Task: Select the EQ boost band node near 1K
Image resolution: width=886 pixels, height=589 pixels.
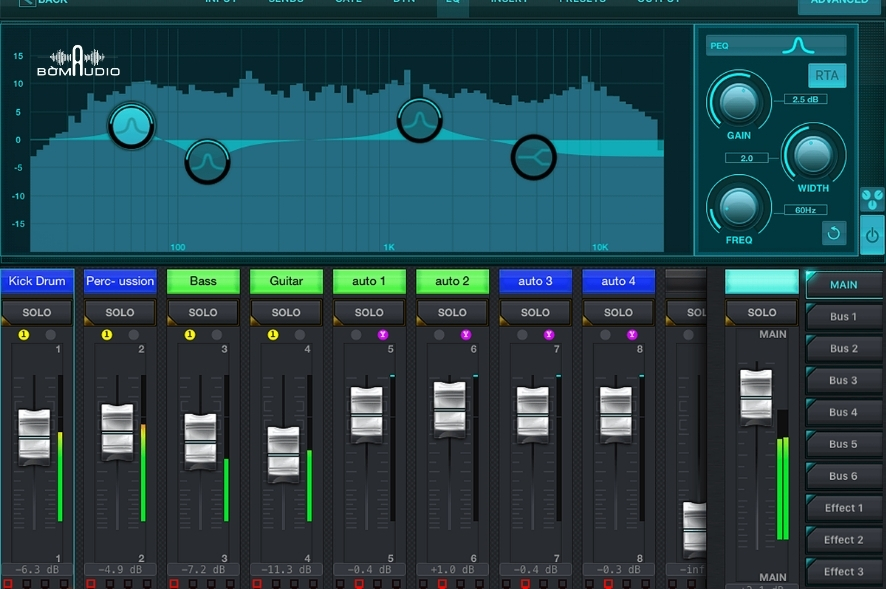Action: coord(419,120)
